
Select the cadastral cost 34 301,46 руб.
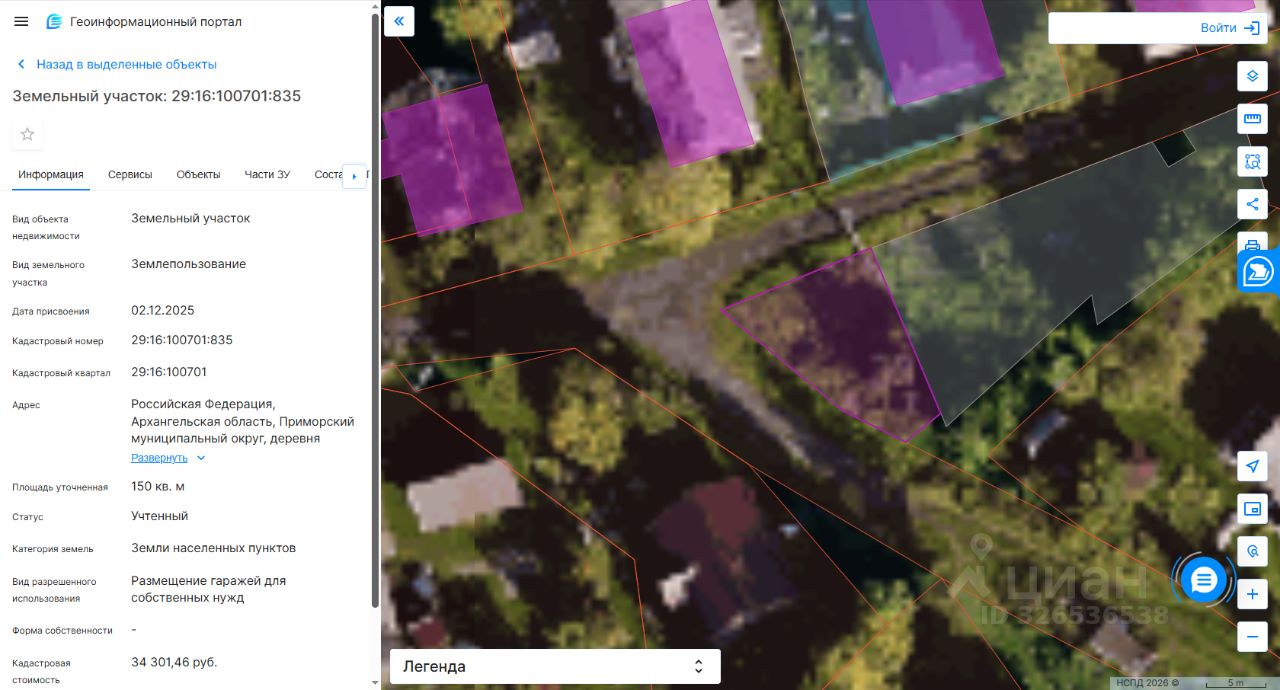click(174, 662)
